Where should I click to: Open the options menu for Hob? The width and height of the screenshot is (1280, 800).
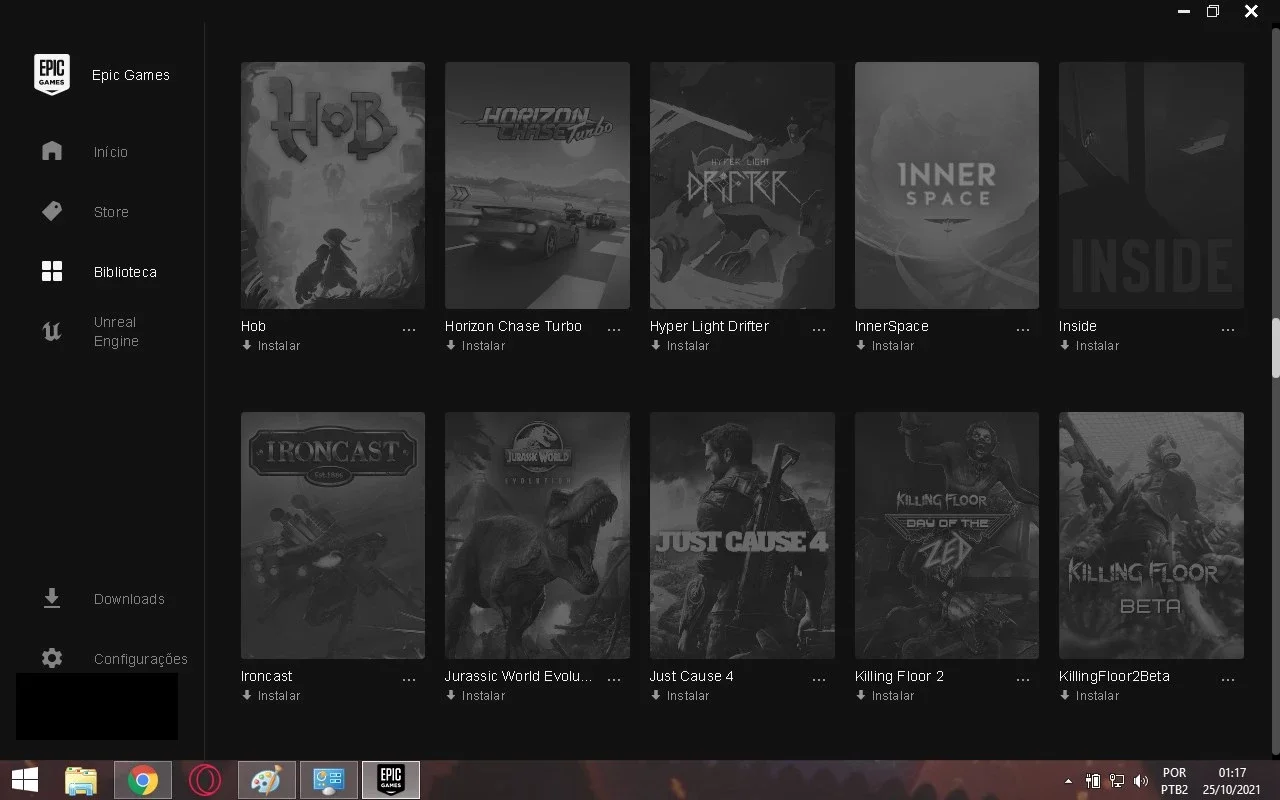click(x=409, y=329)
